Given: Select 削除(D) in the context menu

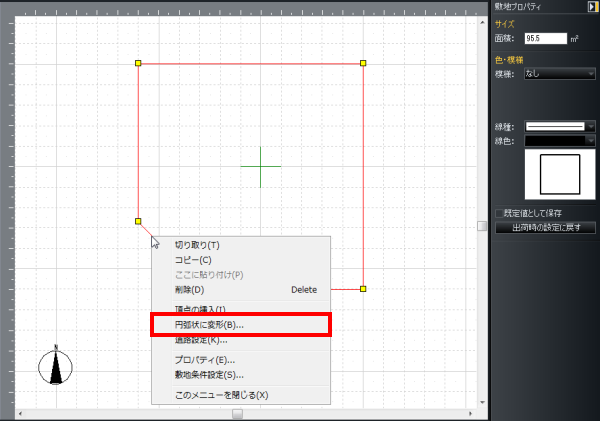Looking at the screenshot, I should tap(190, 290).
